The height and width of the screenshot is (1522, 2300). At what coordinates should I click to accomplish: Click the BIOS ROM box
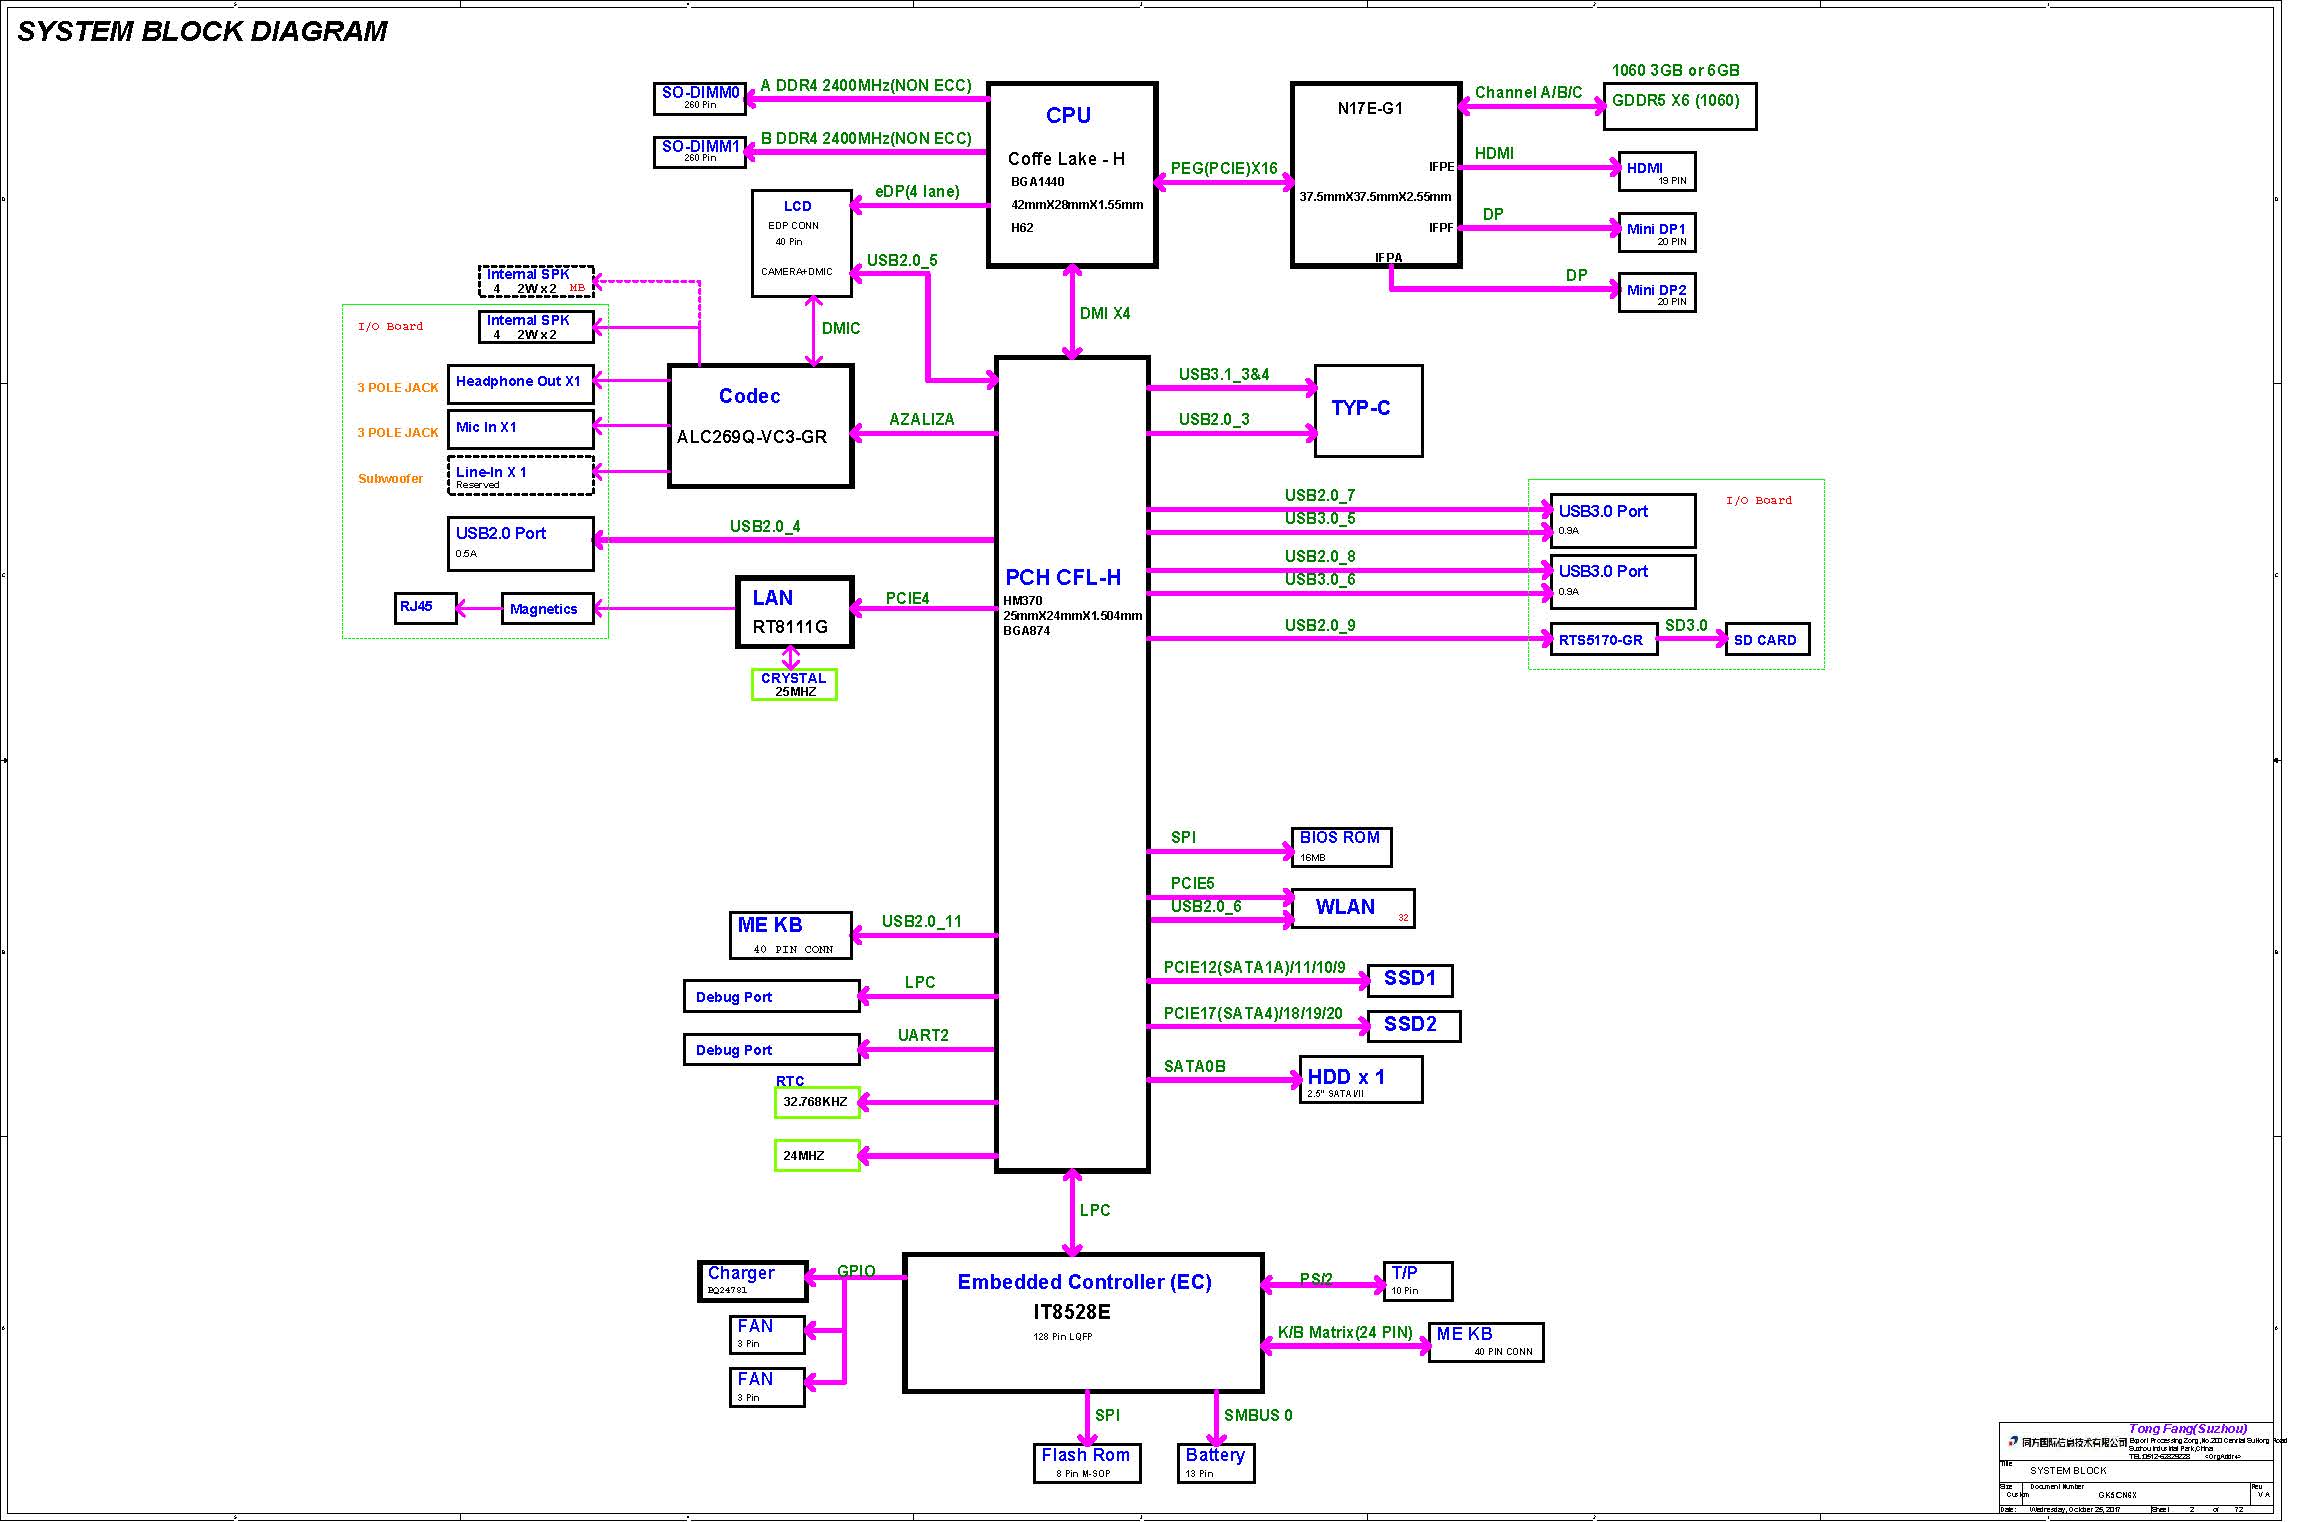pyautogui.click(x=1340, y=846)
